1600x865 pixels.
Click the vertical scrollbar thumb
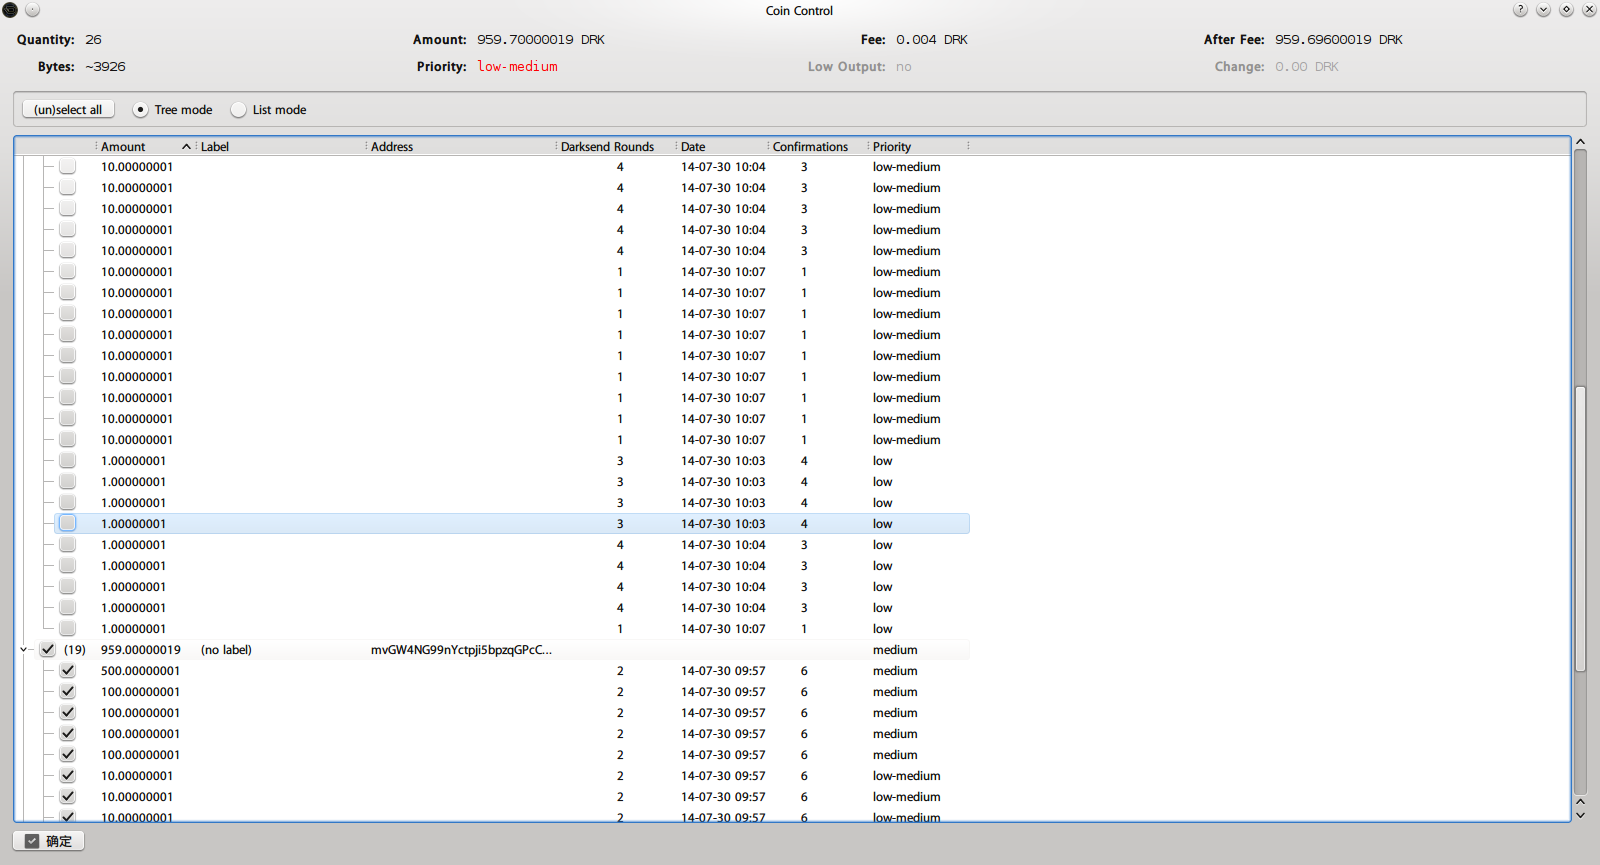1580,528
